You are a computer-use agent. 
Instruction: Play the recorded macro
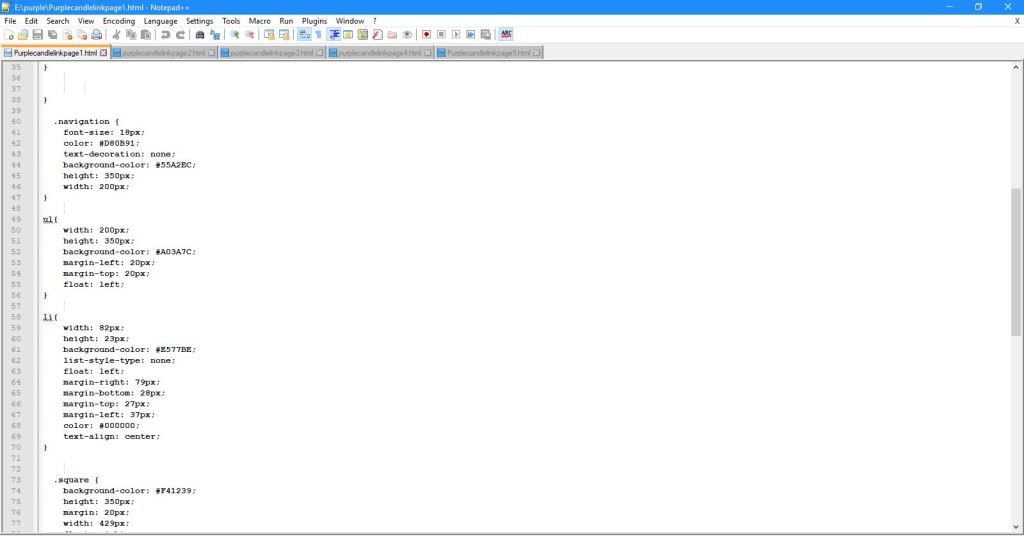pyautogui.click(x=456, y=34)
